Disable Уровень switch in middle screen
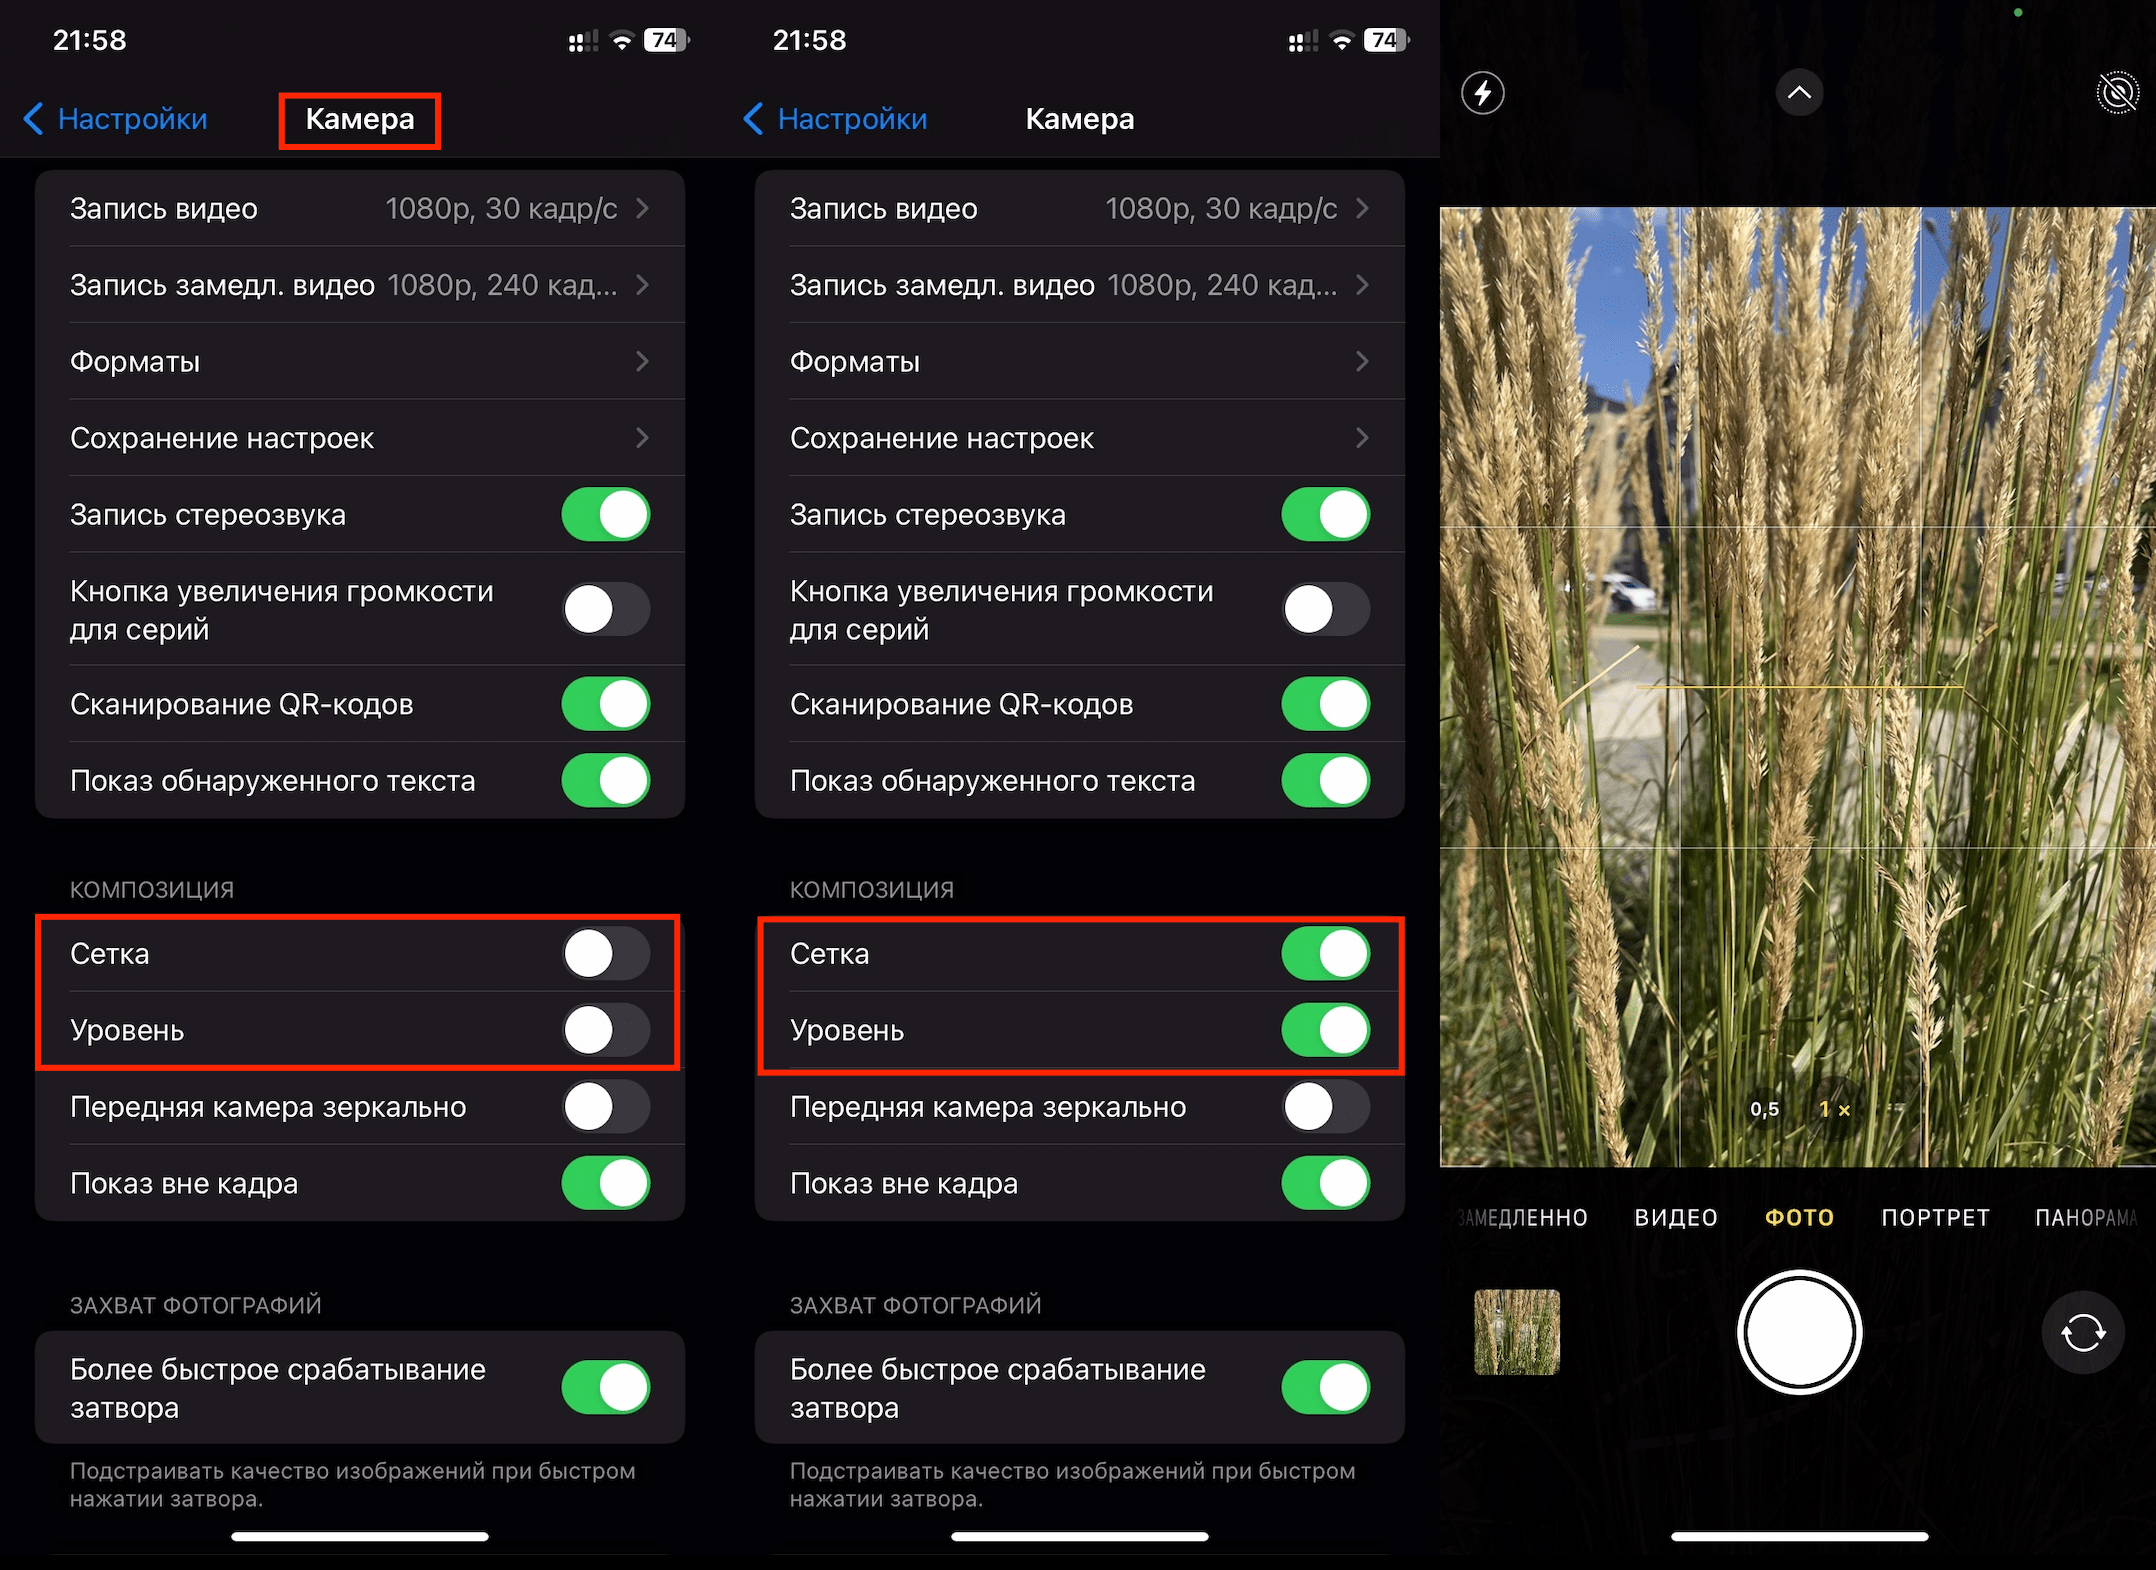The height and width of the screenshot is (1570, 2156). click(1326, 1030)
